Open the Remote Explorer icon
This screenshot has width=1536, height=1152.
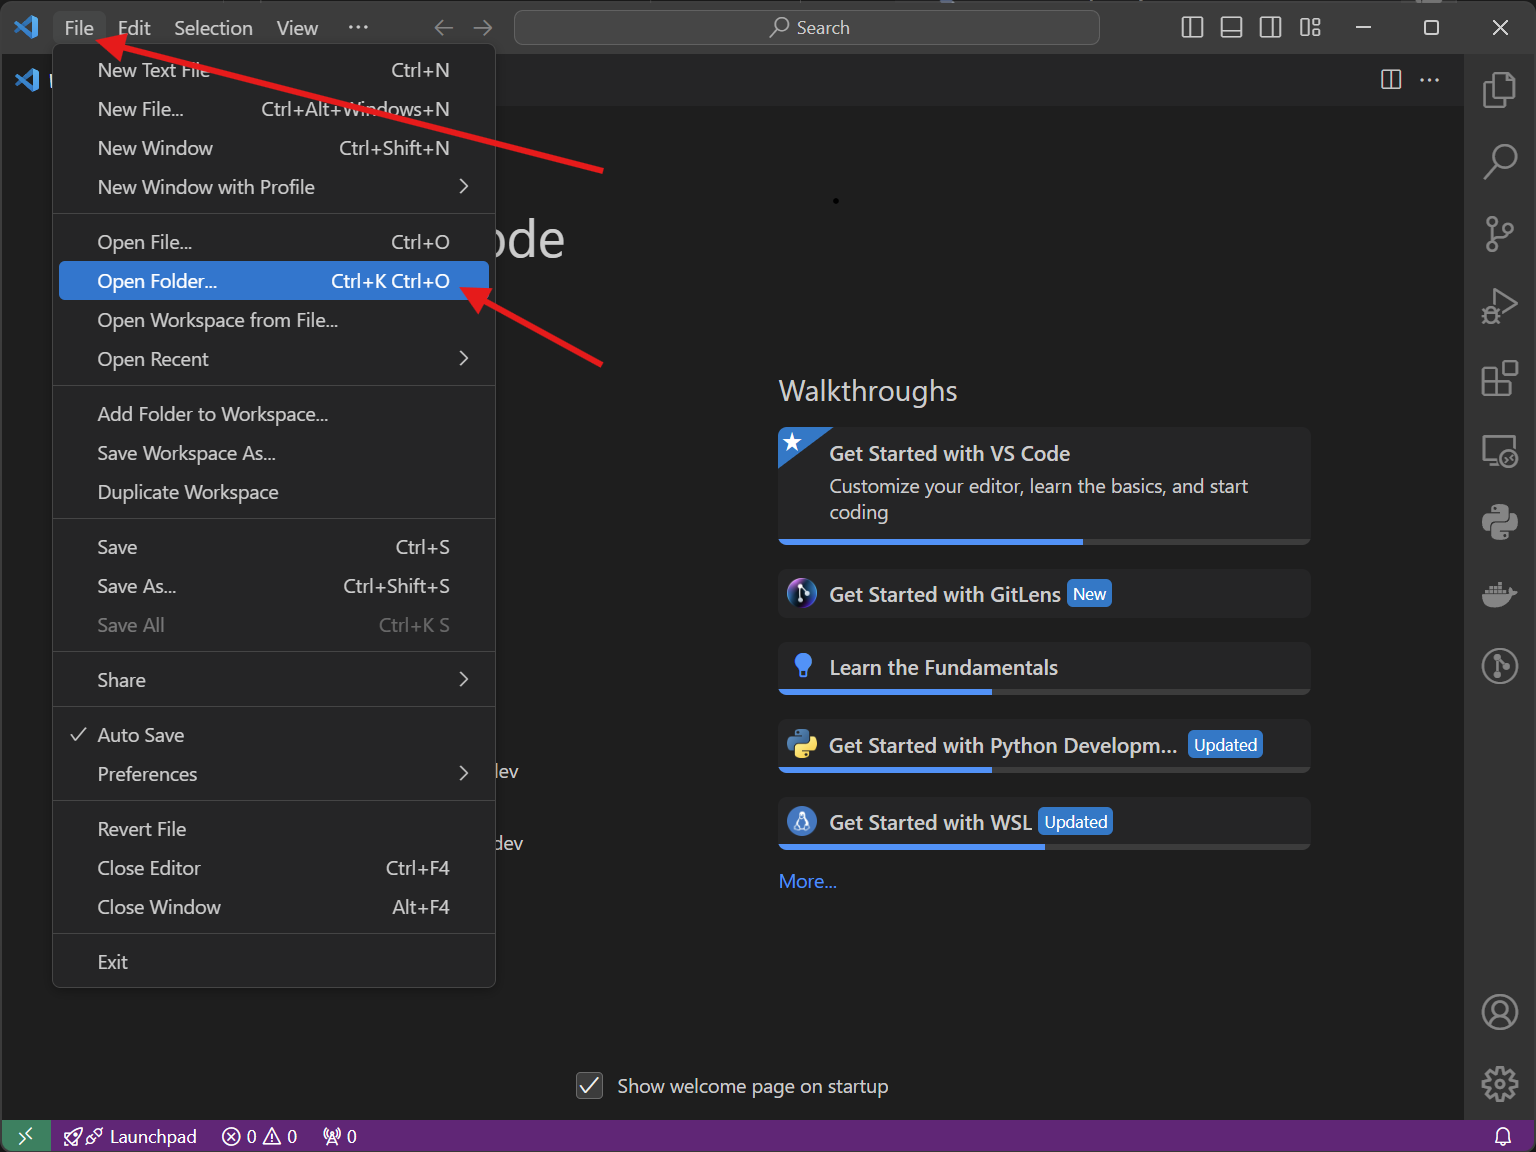[1499, 451]
